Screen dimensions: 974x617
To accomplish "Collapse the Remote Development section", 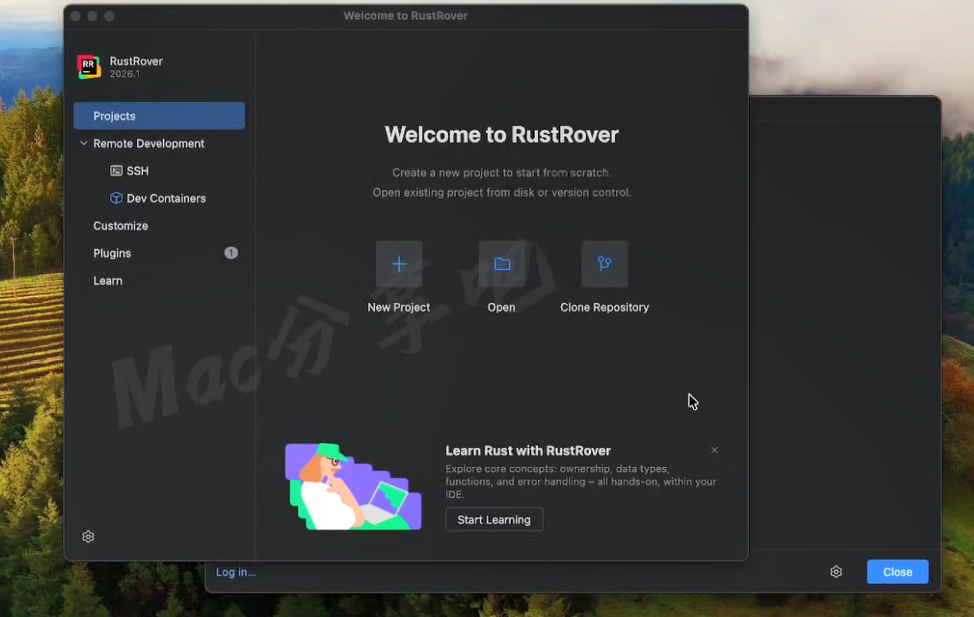I will (84, 144).
